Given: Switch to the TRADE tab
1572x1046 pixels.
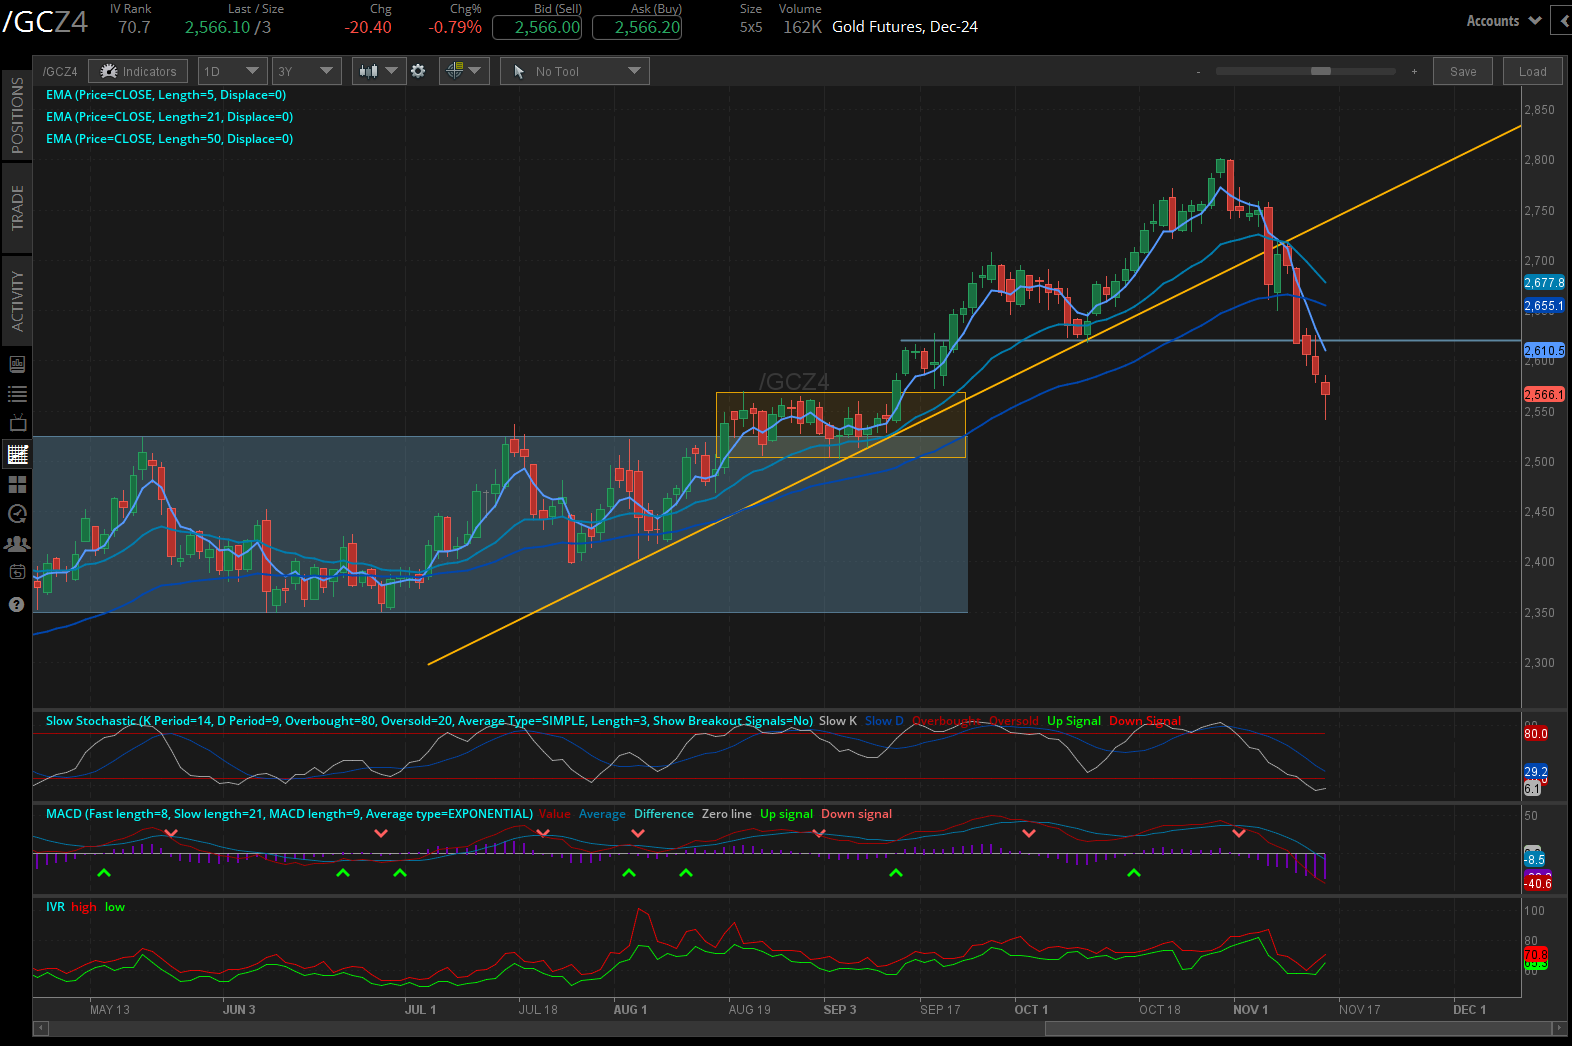Looking at the screenshot, I should coord(17,208).
